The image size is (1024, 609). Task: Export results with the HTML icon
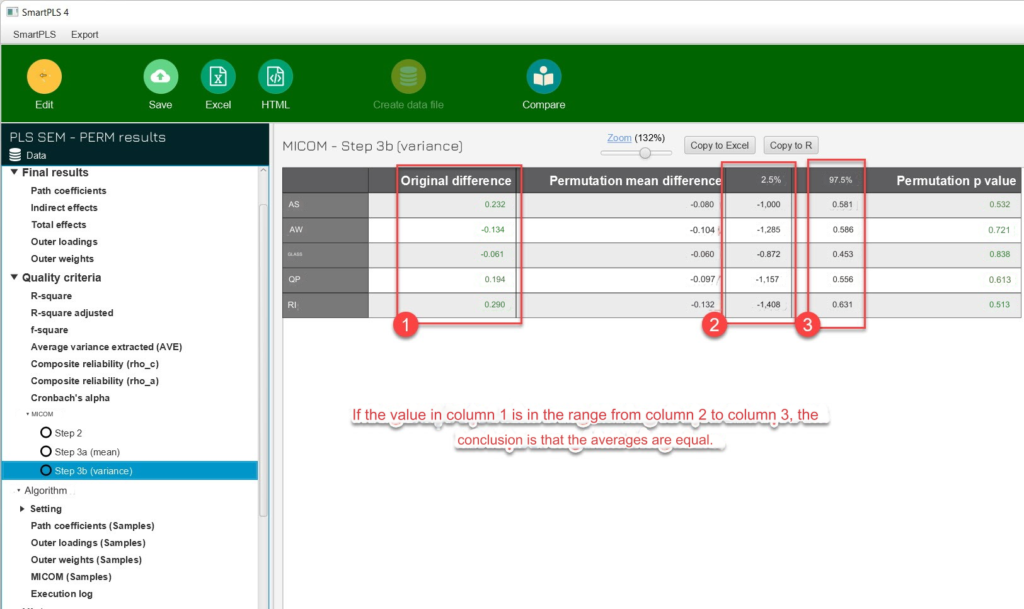pos(275,77)
